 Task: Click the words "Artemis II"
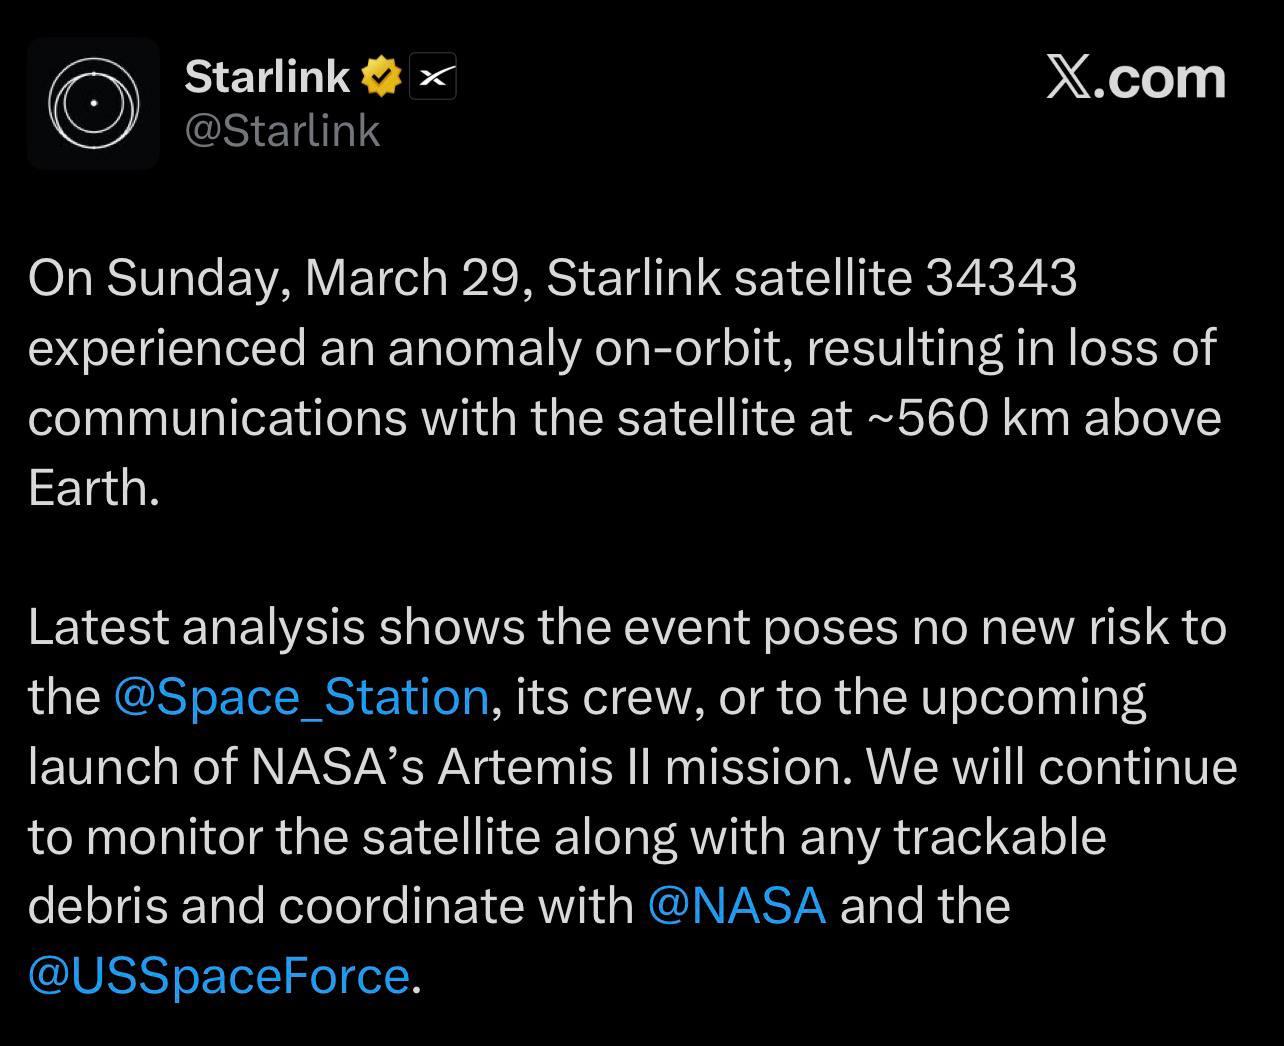[x=545, y=767]
